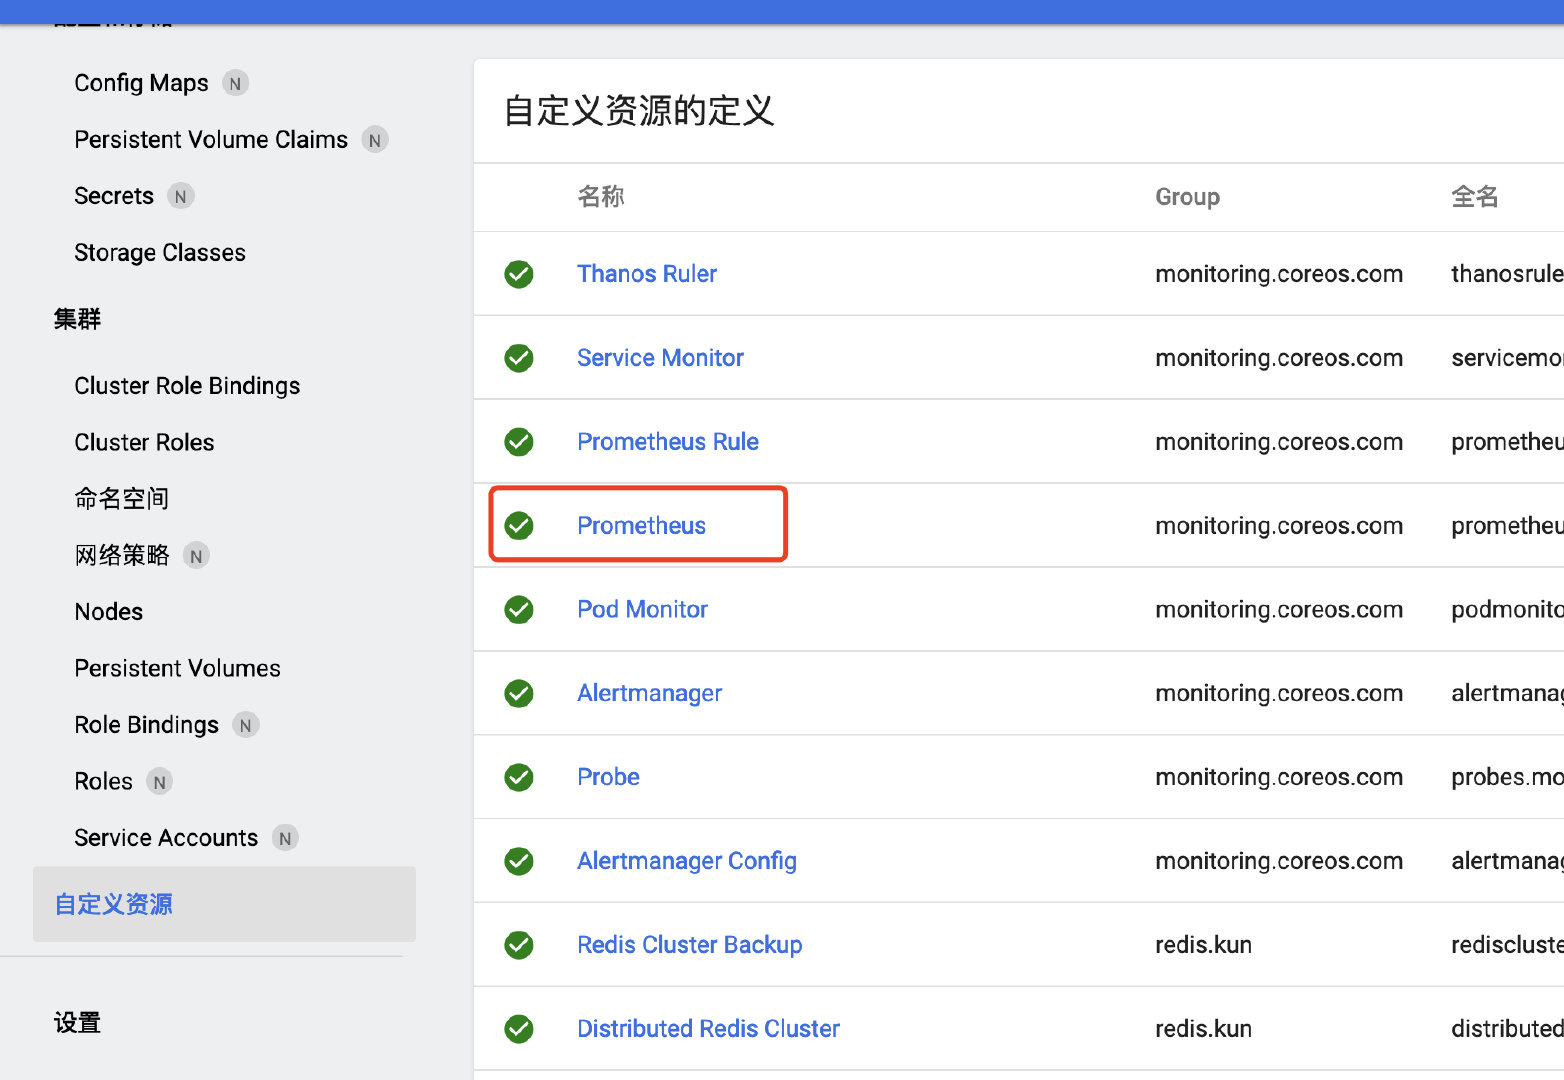1564x1080 pixels.
Task: Open Storage Classes in the sidebar
Action: tap(160, 252)
